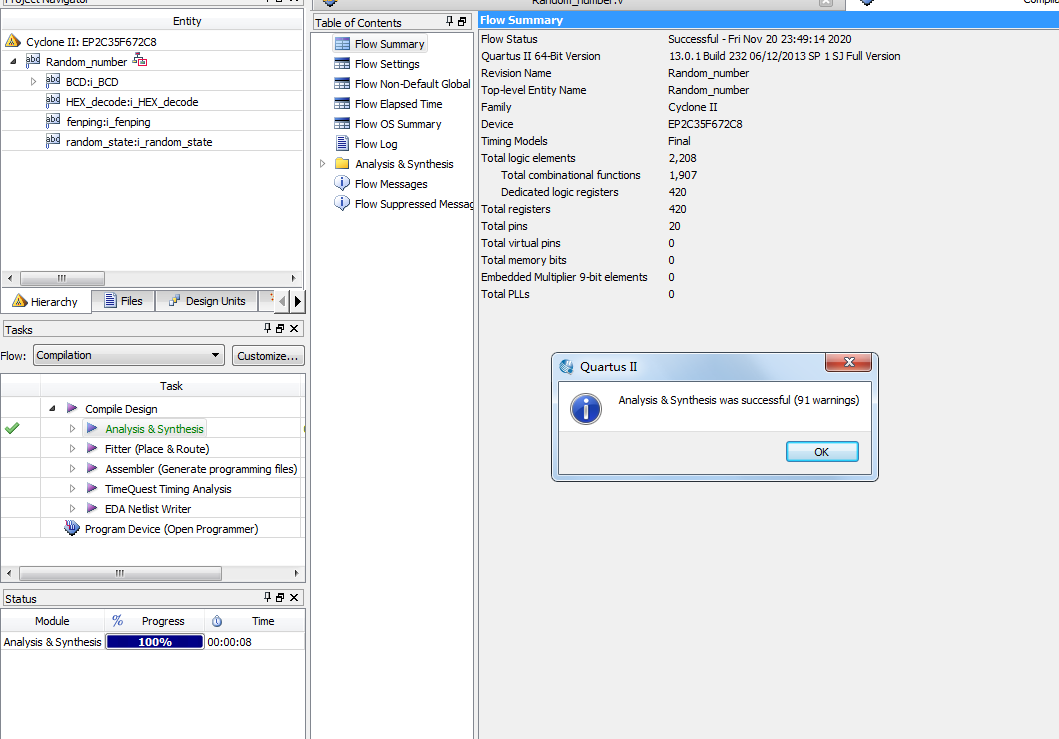Click the Cyclone II device warning icon
Image resolution: width=1059 pixels, height=739 pixels.
click(x=13, y=41)
